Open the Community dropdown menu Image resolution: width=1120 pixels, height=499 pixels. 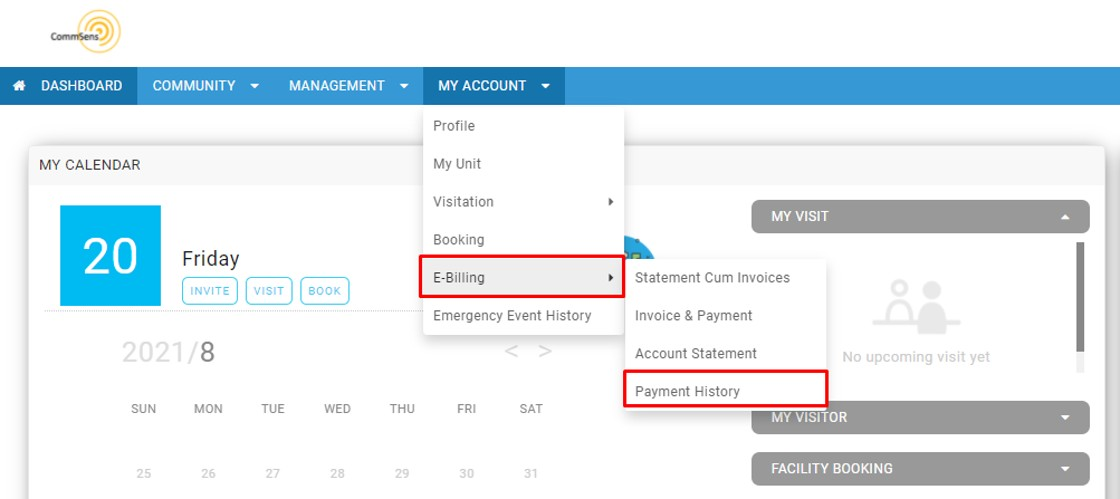click(206, 86)
